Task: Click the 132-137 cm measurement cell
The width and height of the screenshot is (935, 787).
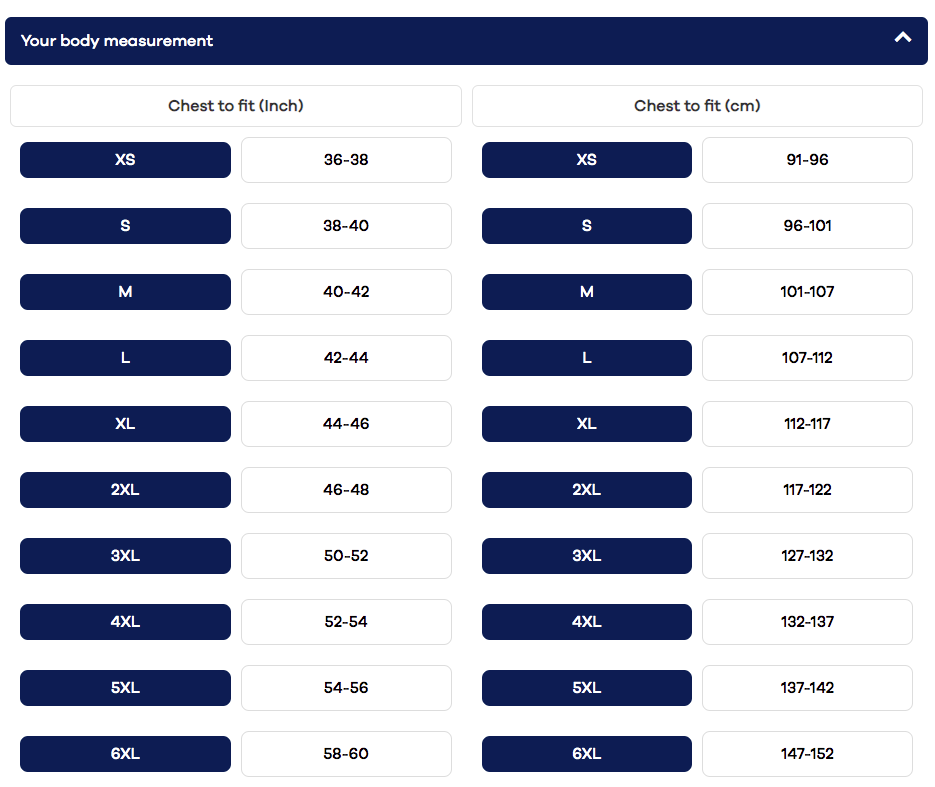Action: point(807,622)
